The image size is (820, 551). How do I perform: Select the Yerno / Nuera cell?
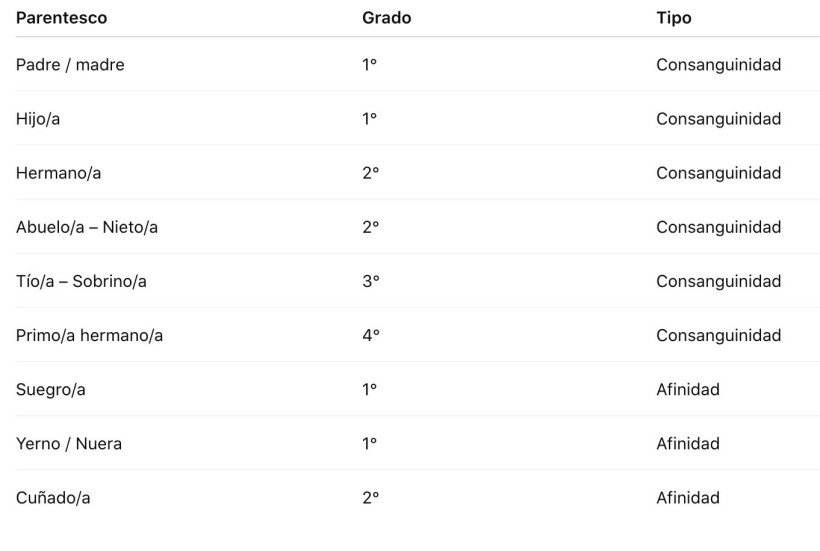pos(69,443)
